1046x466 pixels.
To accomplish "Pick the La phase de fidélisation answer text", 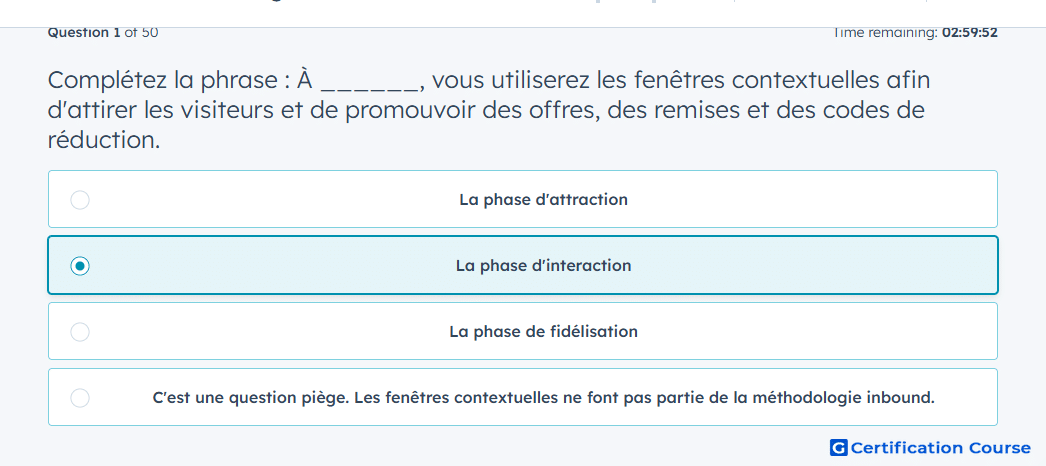I will [x=543, y=331].
